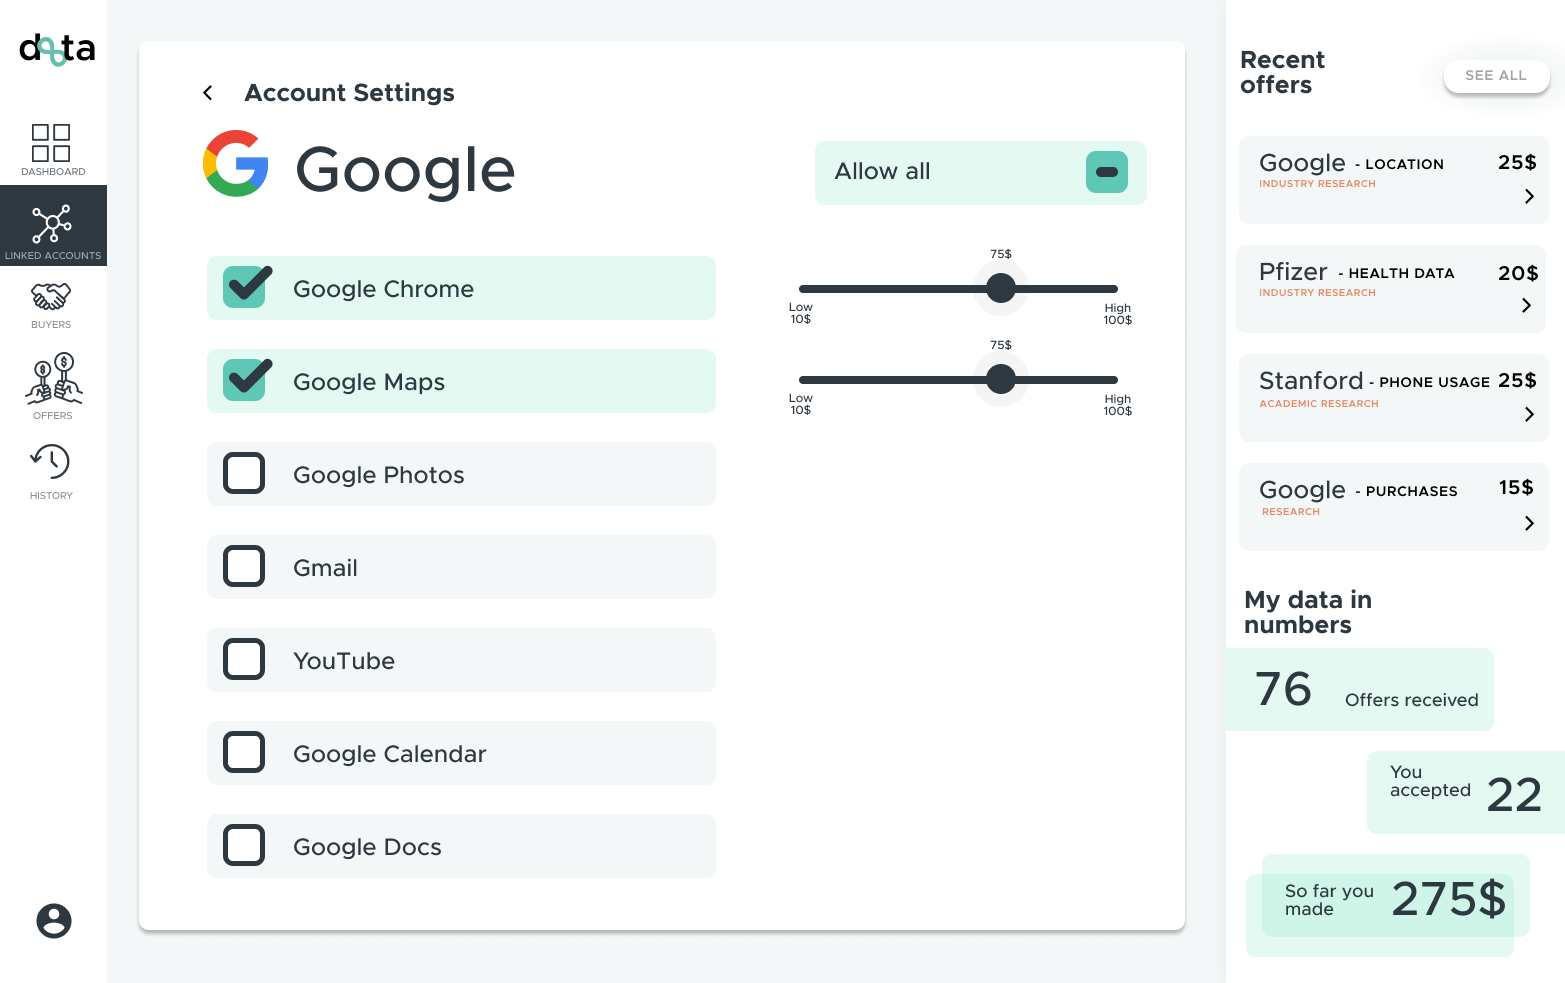
Task: Click the Google Calendar label
Action: 390,754
